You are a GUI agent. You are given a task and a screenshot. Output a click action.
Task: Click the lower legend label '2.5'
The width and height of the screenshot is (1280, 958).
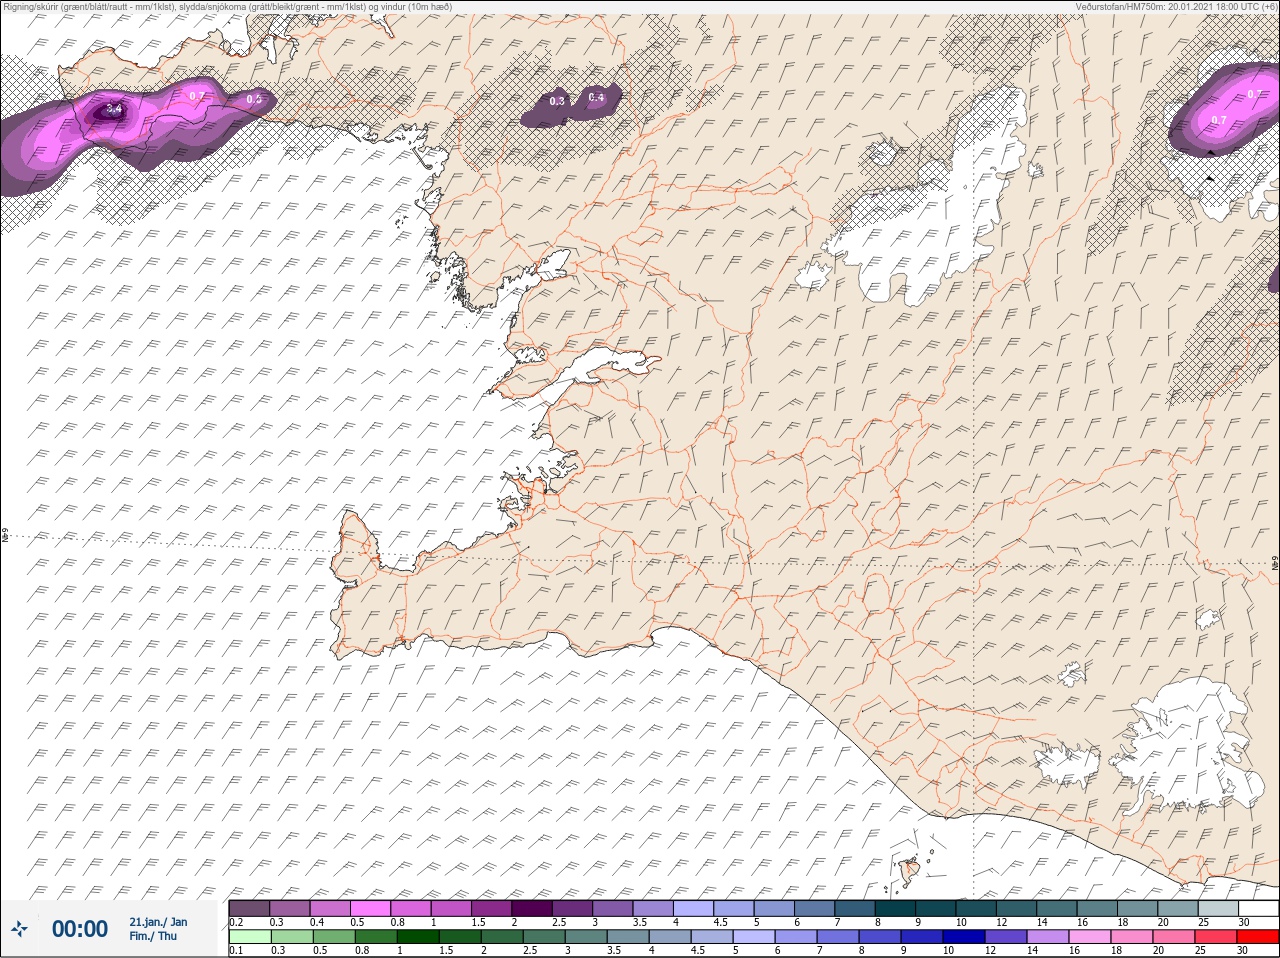click(x=529, y=951)
